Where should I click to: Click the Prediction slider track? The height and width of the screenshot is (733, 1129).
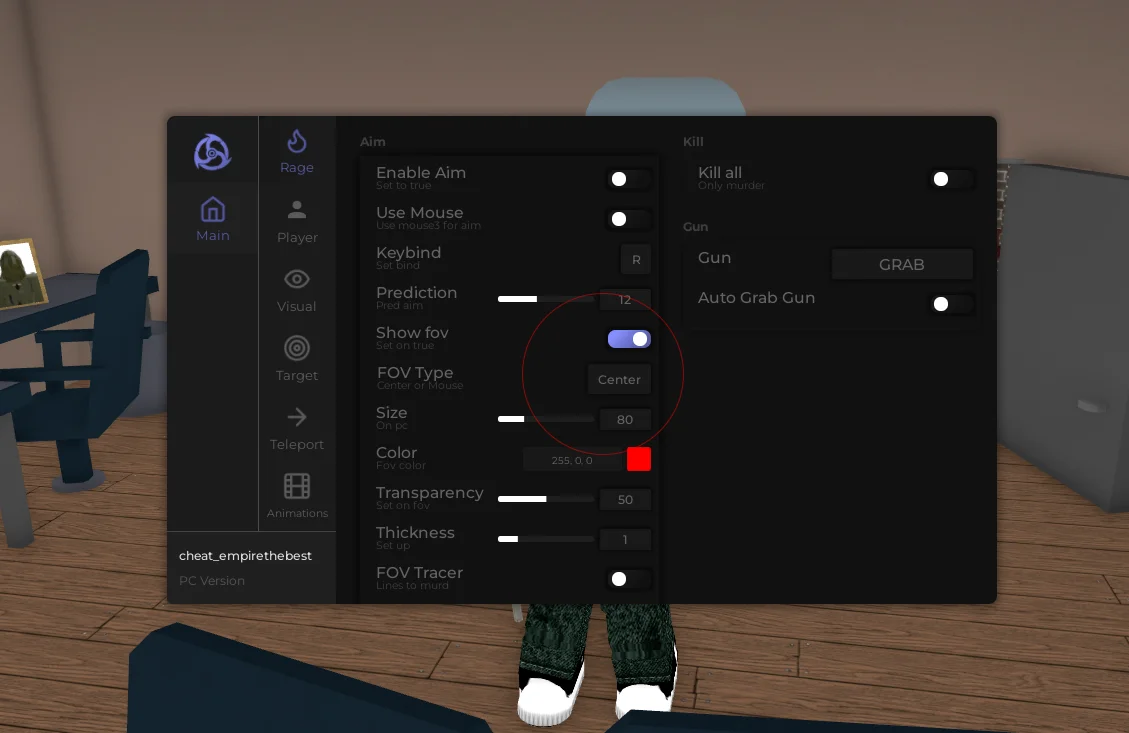click(x=545, y=299)
